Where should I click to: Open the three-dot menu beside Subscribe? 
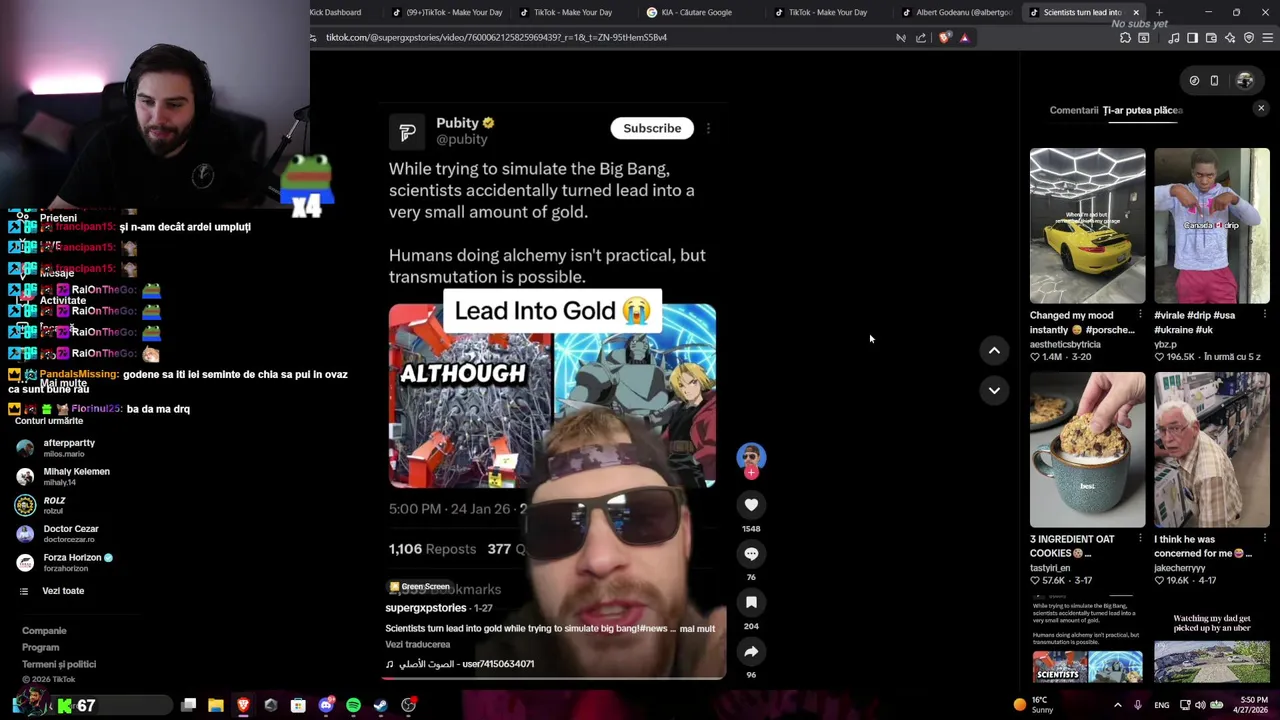(x=708, y=128)
